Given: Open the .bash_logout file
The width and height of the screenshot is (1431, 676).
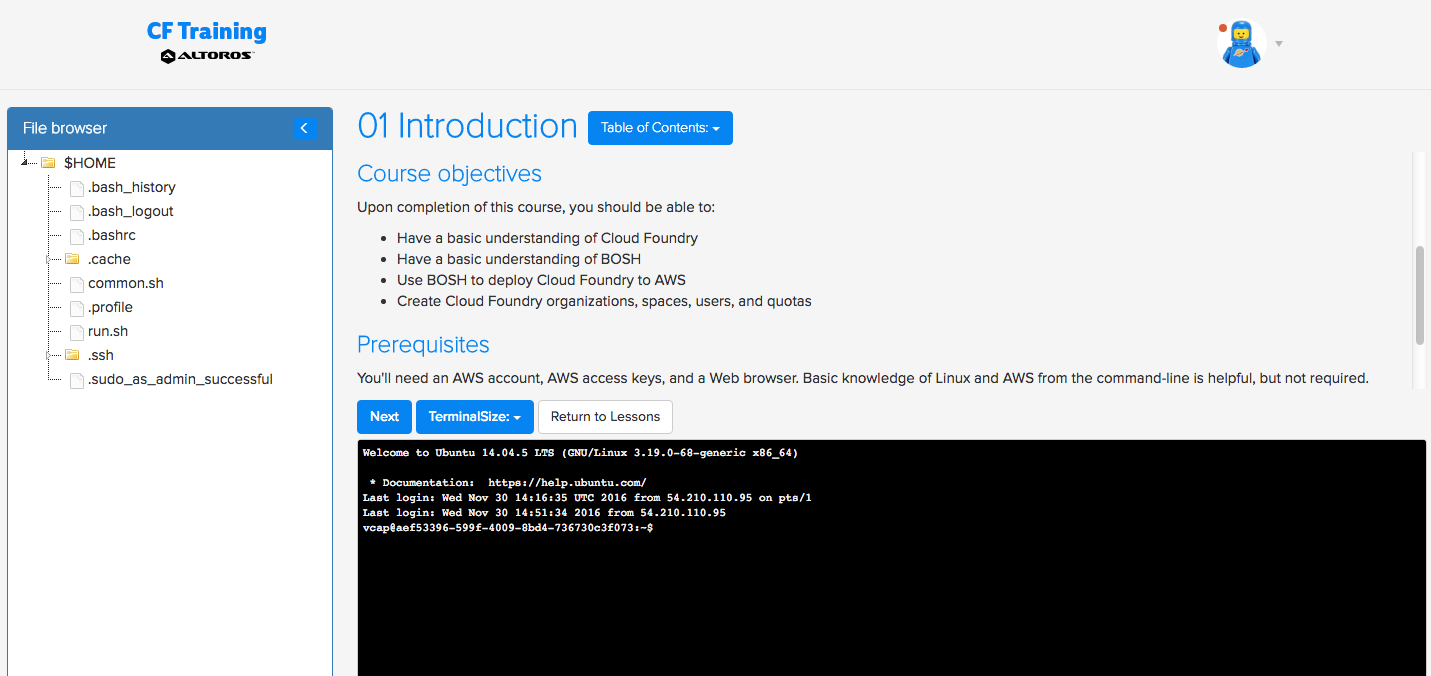Looking at the screenshot, I should pyautogui.click(x=131, y=211).
